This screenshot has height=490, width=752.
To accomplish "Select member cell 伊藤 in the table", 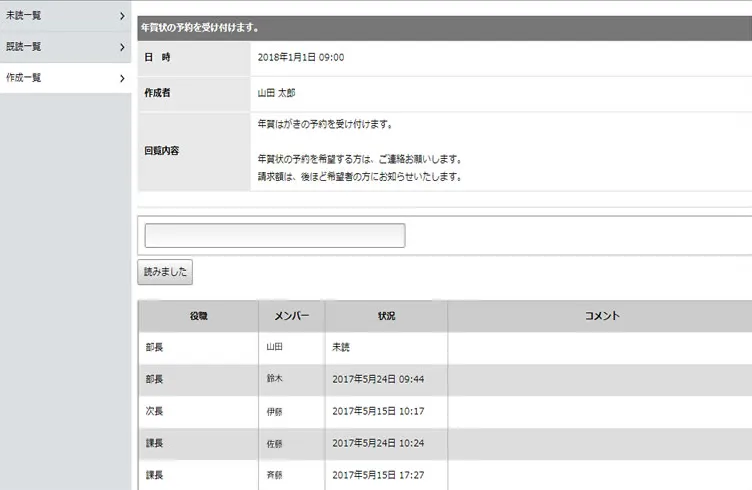I will 292,411.
